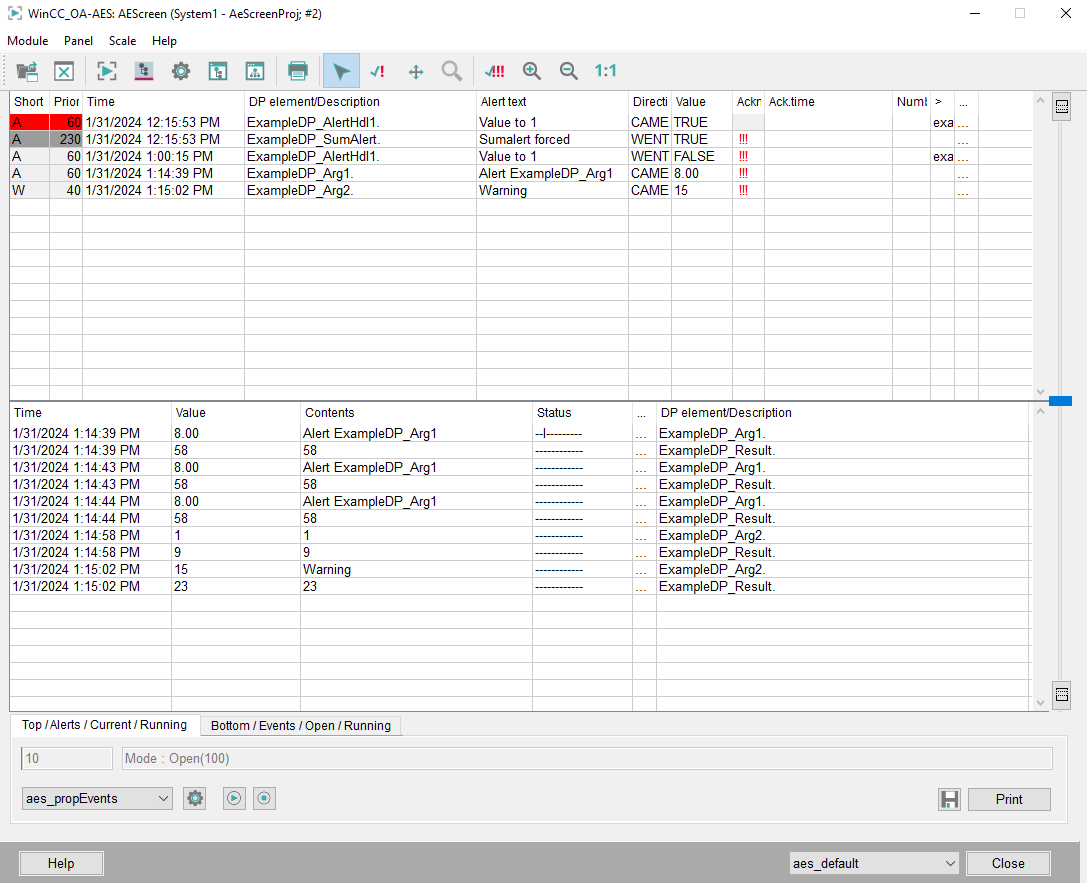Viewport: 1087px width, 883px height.
Task: Click the Help button
Action: (61, 863)
